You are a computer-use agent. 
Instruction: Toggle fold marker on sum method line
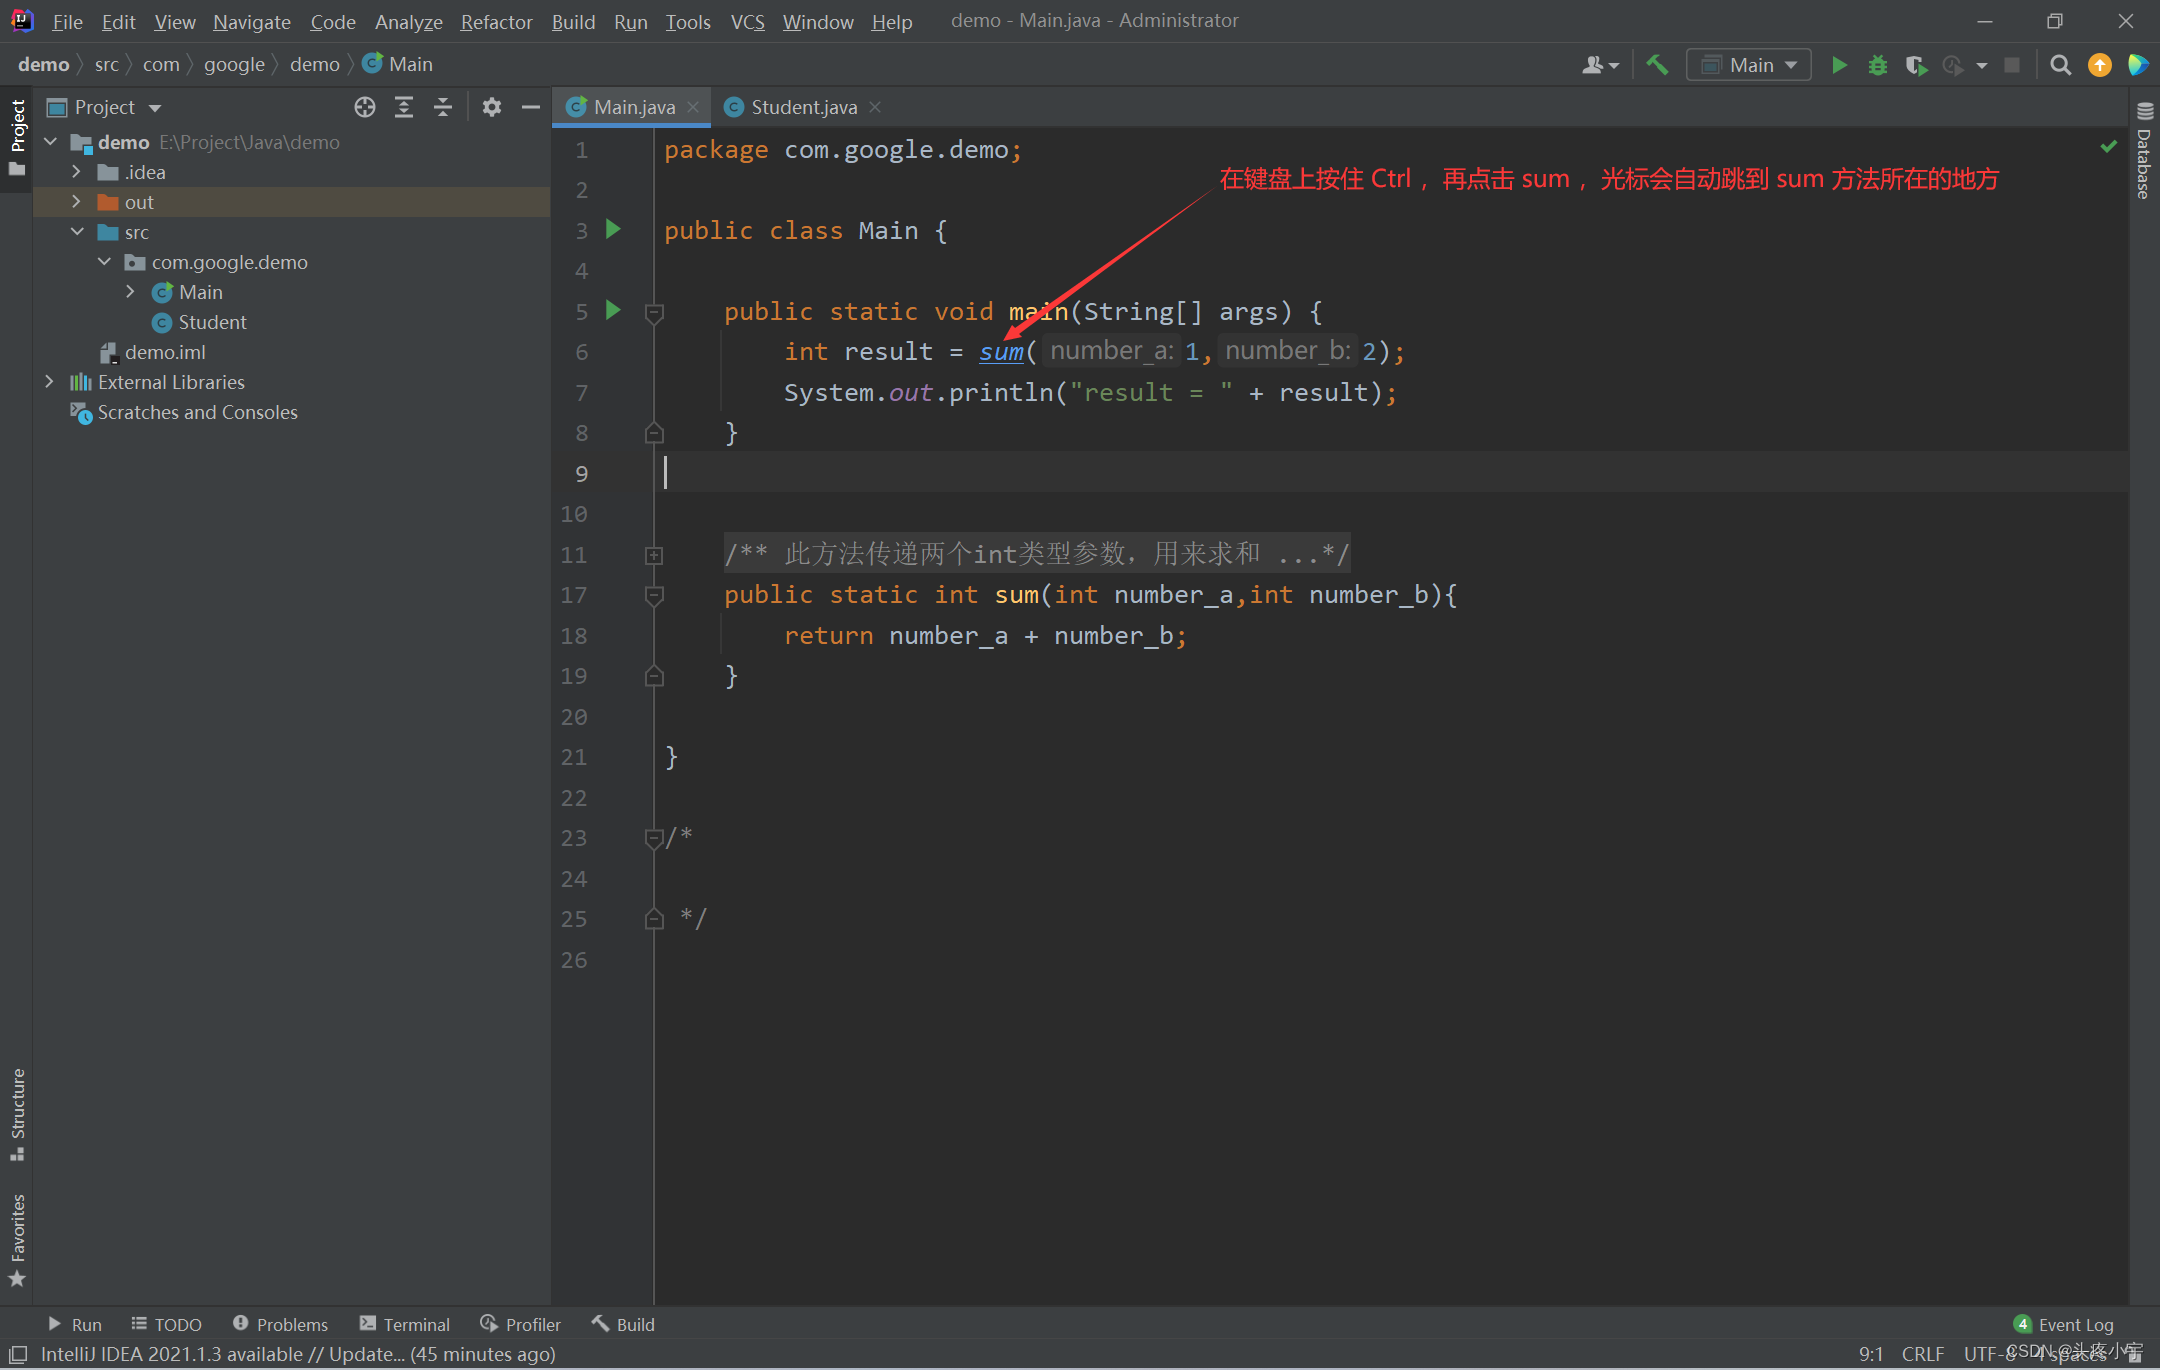(654, 595)
